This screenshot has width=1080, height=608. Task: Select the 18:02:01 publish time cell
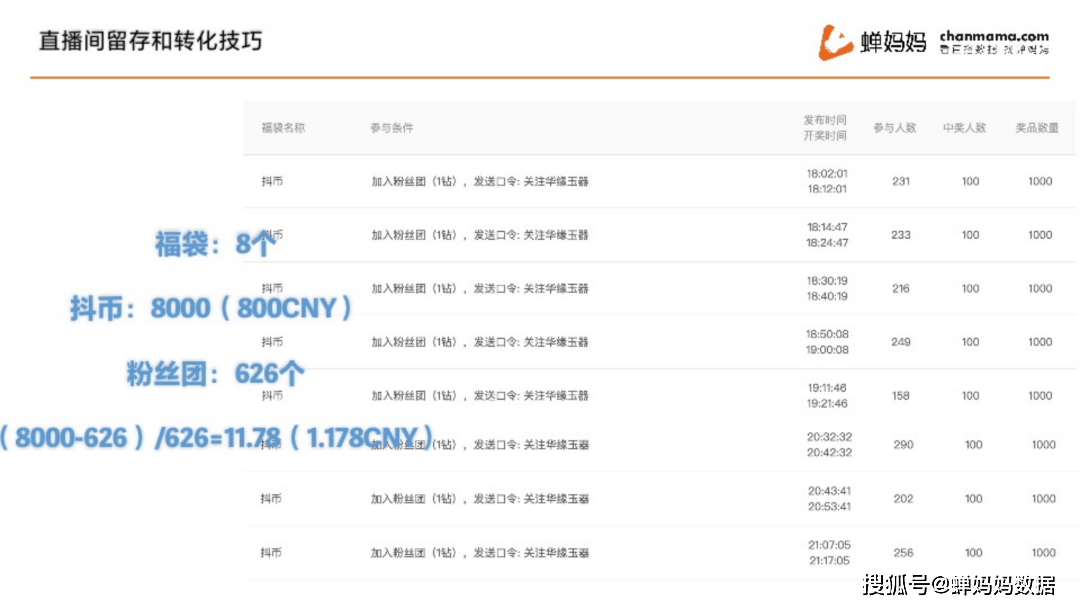click(x=827, y=174)
